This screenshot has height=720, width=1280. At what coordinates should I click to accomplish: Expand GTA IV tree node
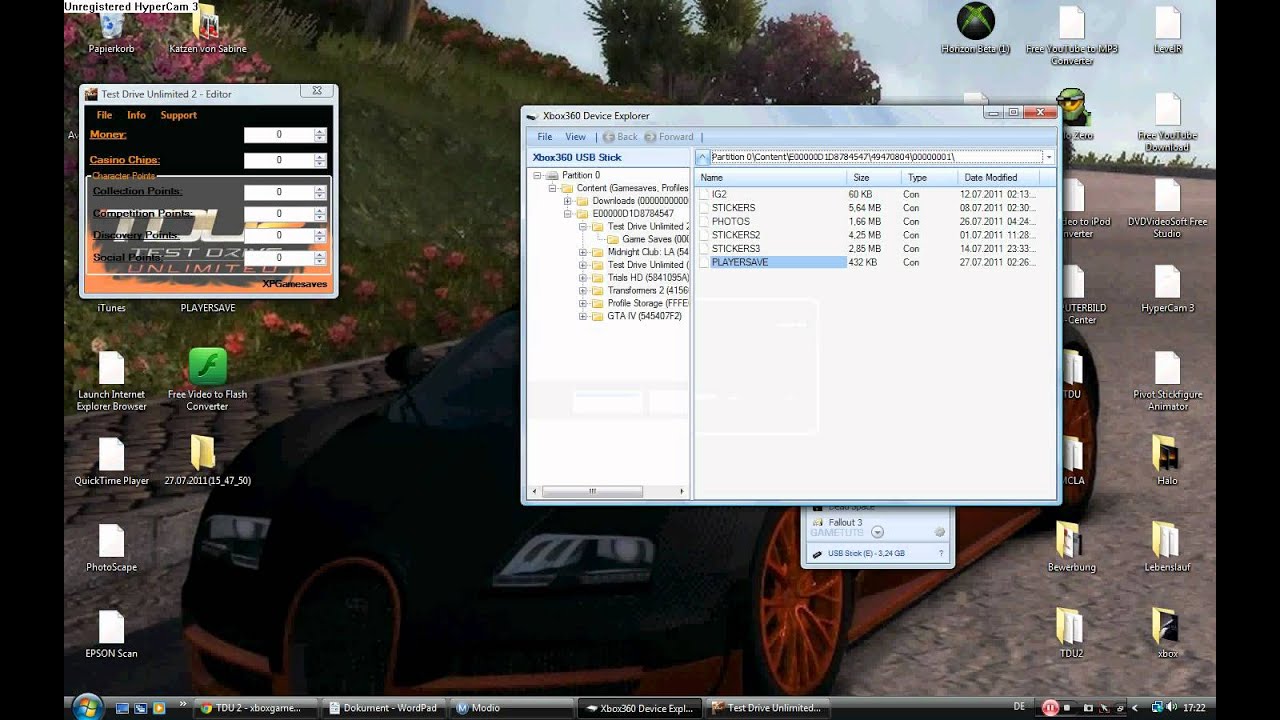(x=583, y=316)
